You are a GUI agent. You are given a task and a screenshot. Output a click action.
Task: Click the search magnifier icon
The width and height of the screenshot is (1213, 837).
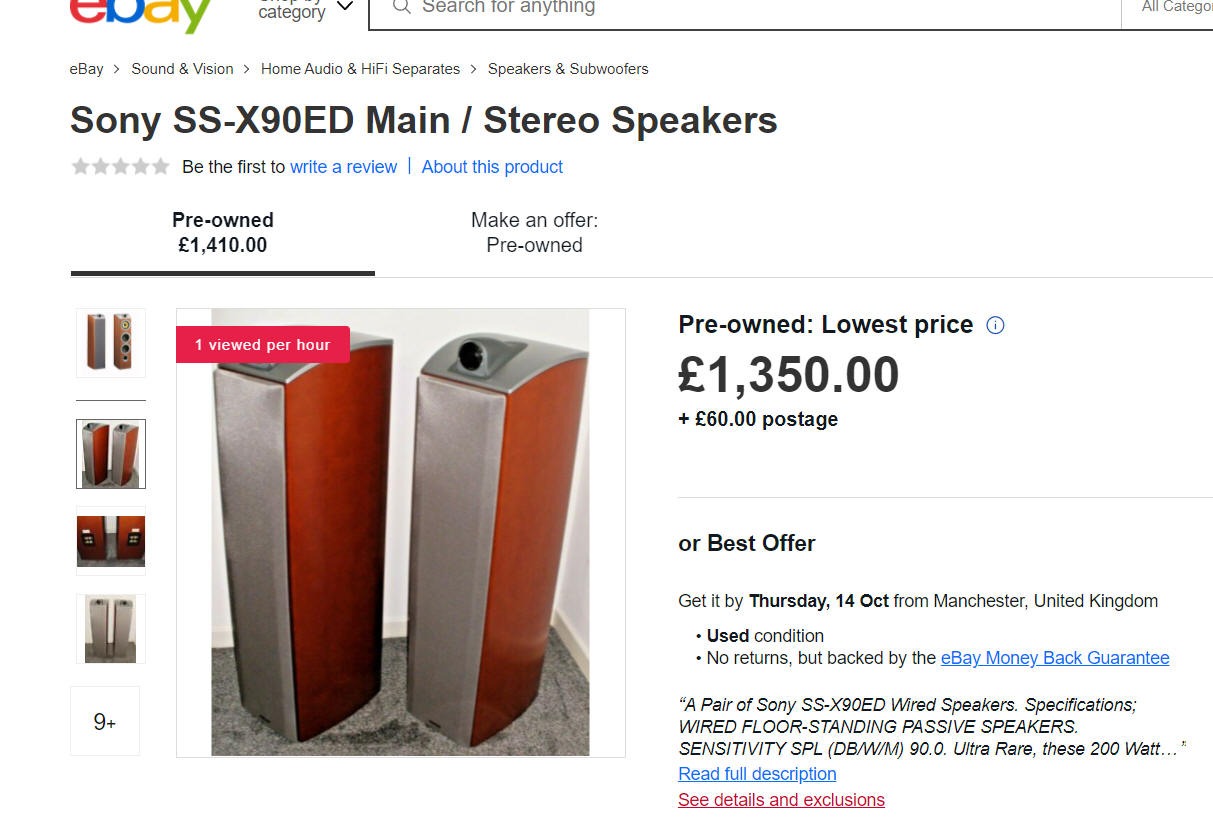pyautogui.click(x=401, y=8)
